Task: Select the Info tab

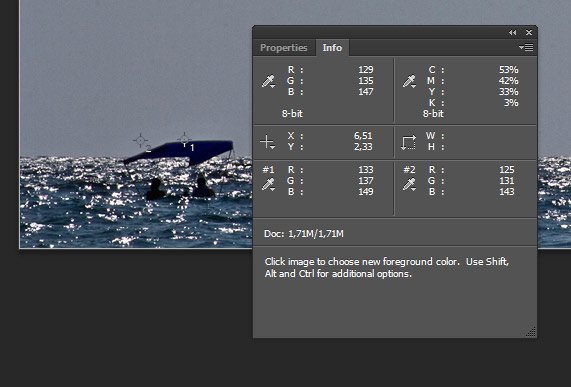Action: (x=332, y=48)
